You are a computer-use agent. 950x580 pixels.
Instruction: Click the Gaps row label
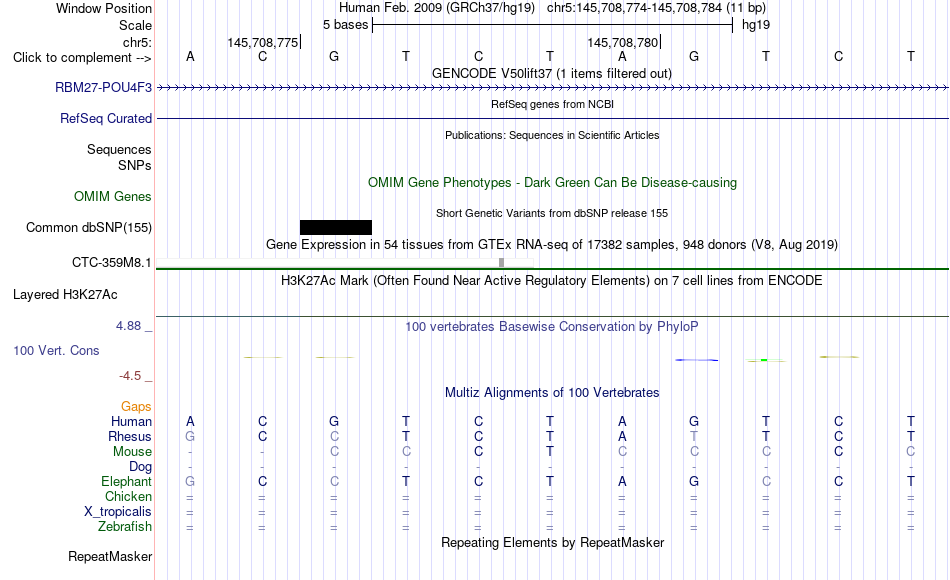[x=136, y=407]
